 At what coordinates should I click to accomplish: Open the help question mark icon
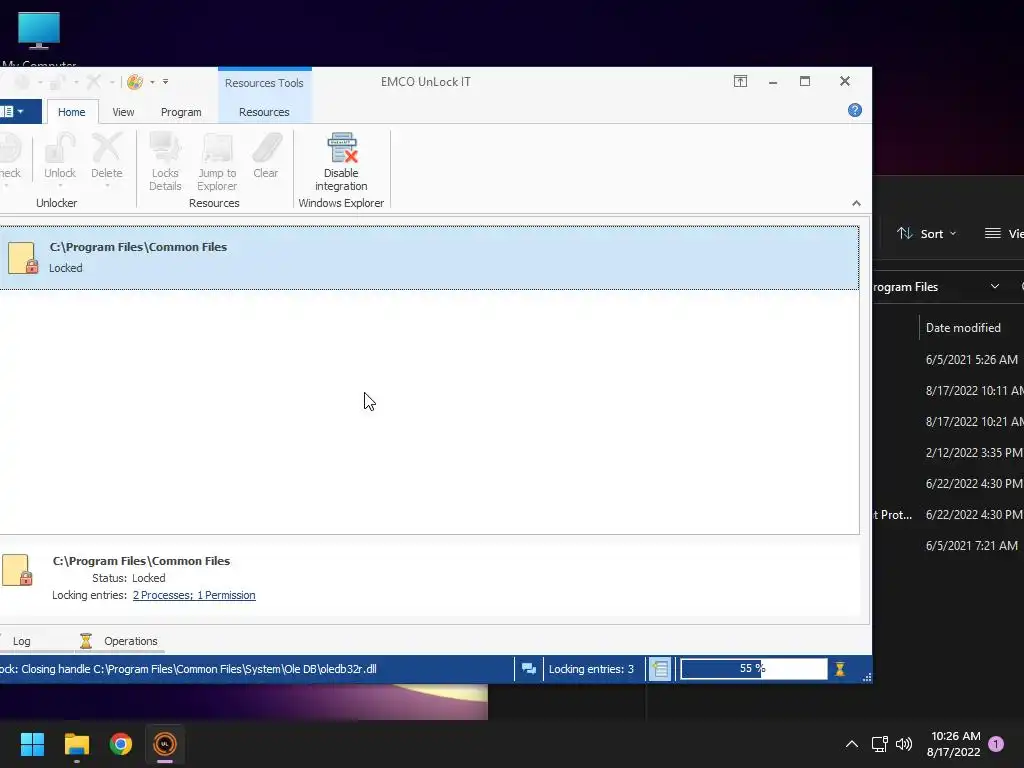pos(854,110)
